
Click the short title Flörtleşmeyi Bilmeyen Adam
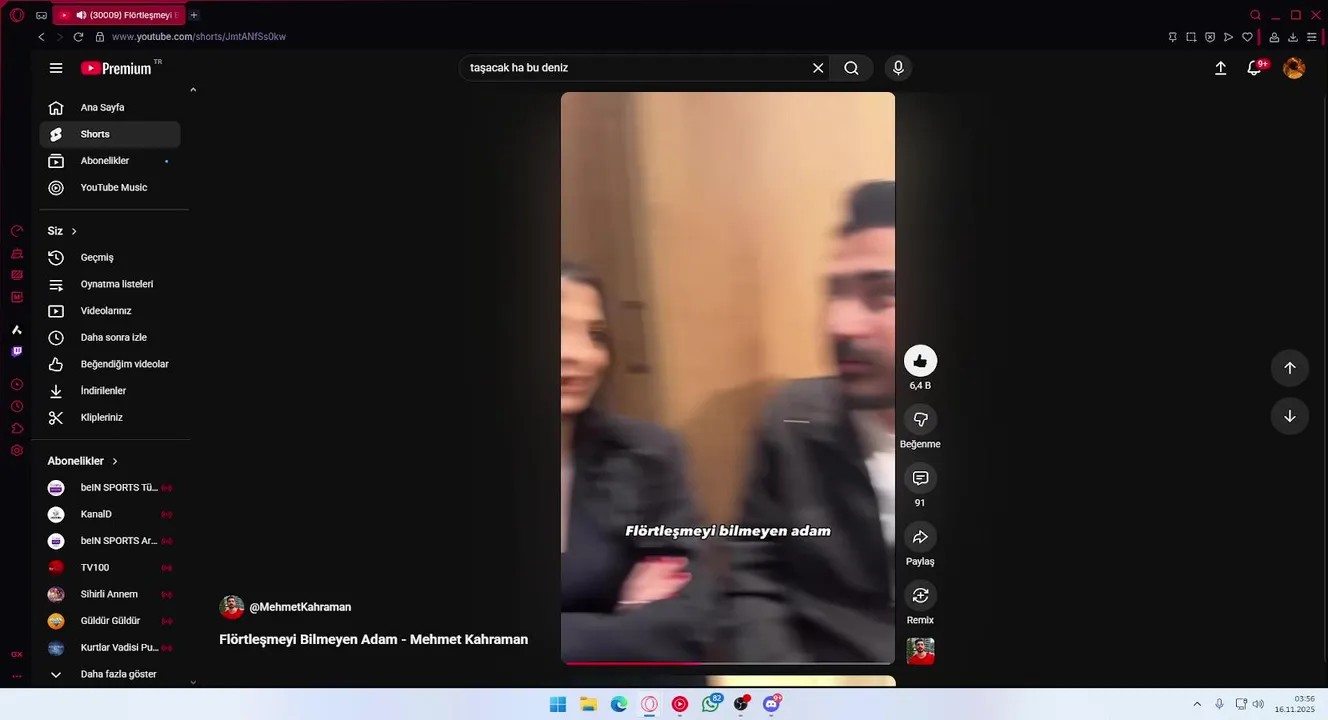(x=373, y=640)
